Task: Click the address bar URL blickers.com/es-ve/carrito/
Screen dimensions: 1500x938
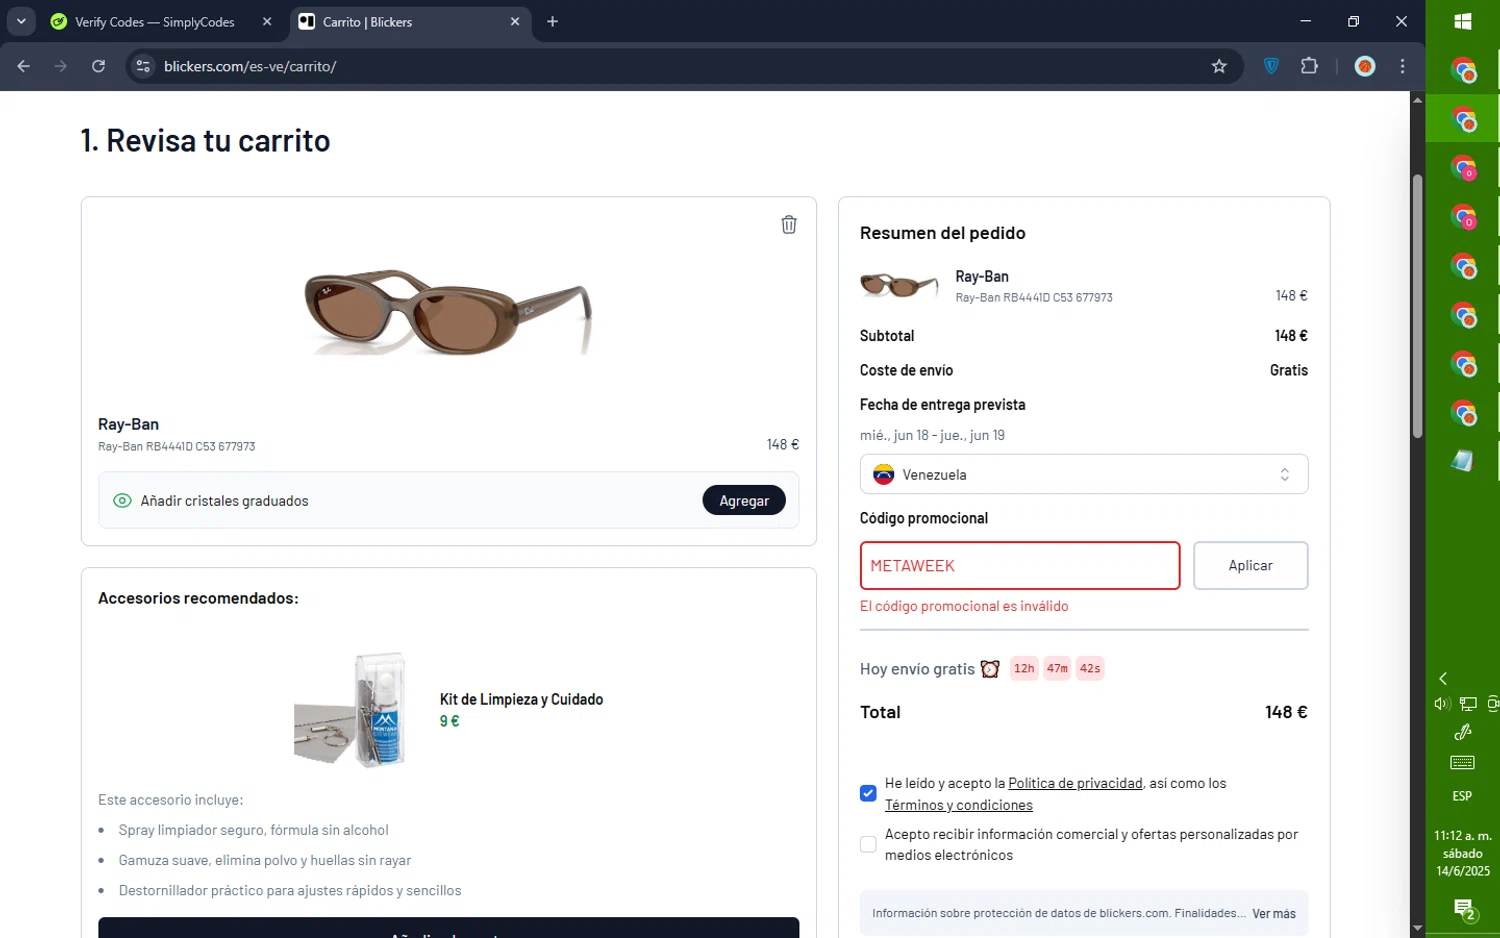Action: pos(250,66)
